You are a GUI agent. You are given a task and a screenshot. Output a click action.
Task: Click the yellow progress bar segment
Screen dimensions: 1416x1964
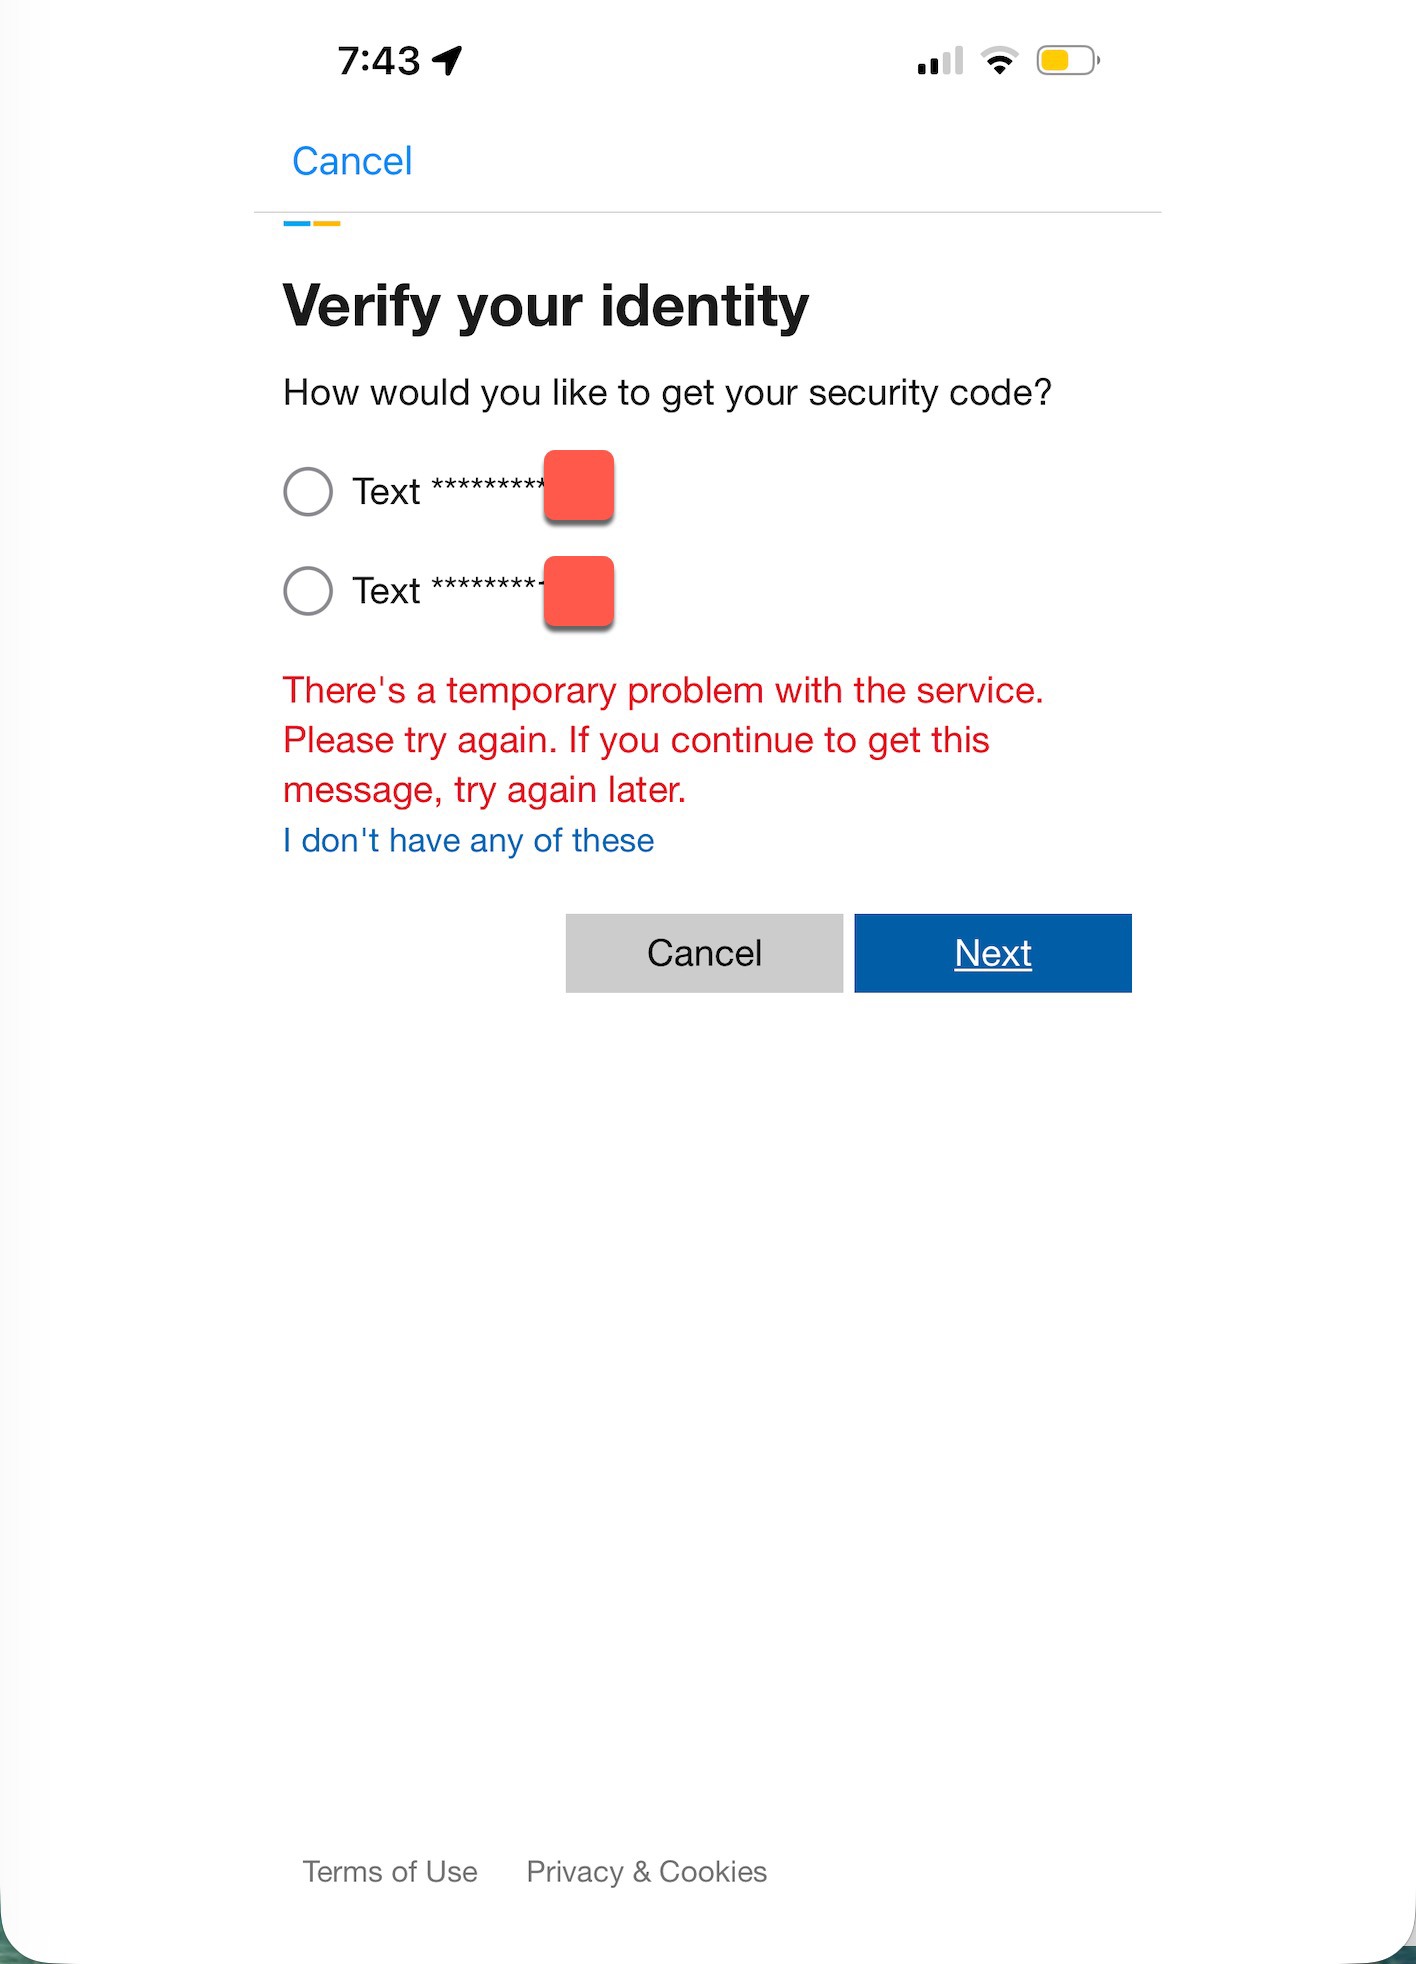(x=328, y=224)
